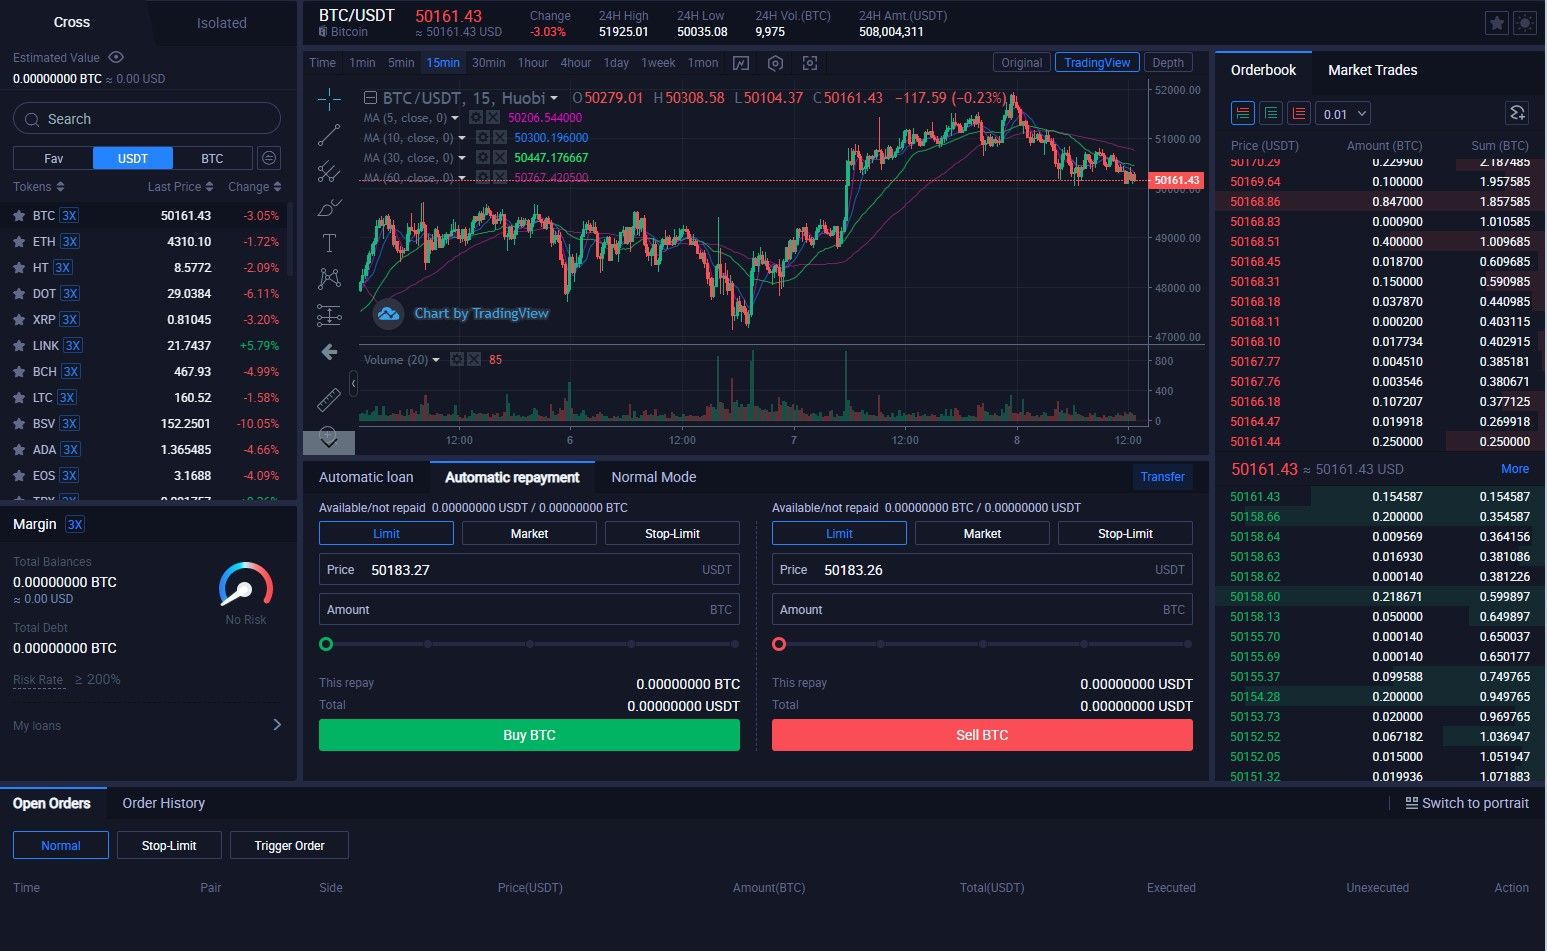Choose Market order type on sell side
Viewport: 1547px width, 951px height.
coord(982,533)
